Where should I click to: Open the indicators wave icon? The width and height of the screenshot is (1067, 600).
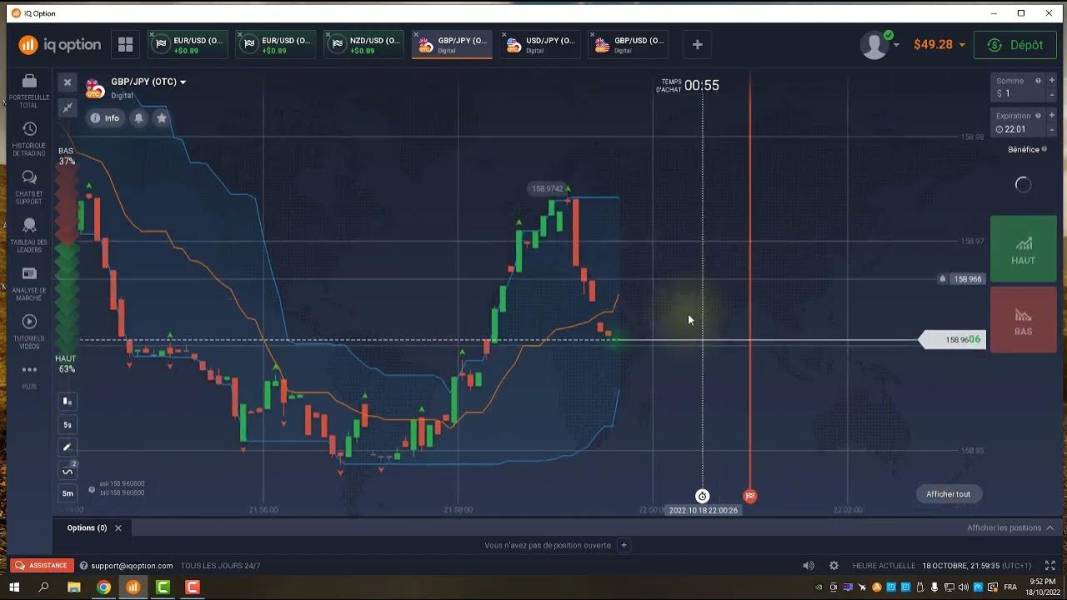[x=67, y=470]
